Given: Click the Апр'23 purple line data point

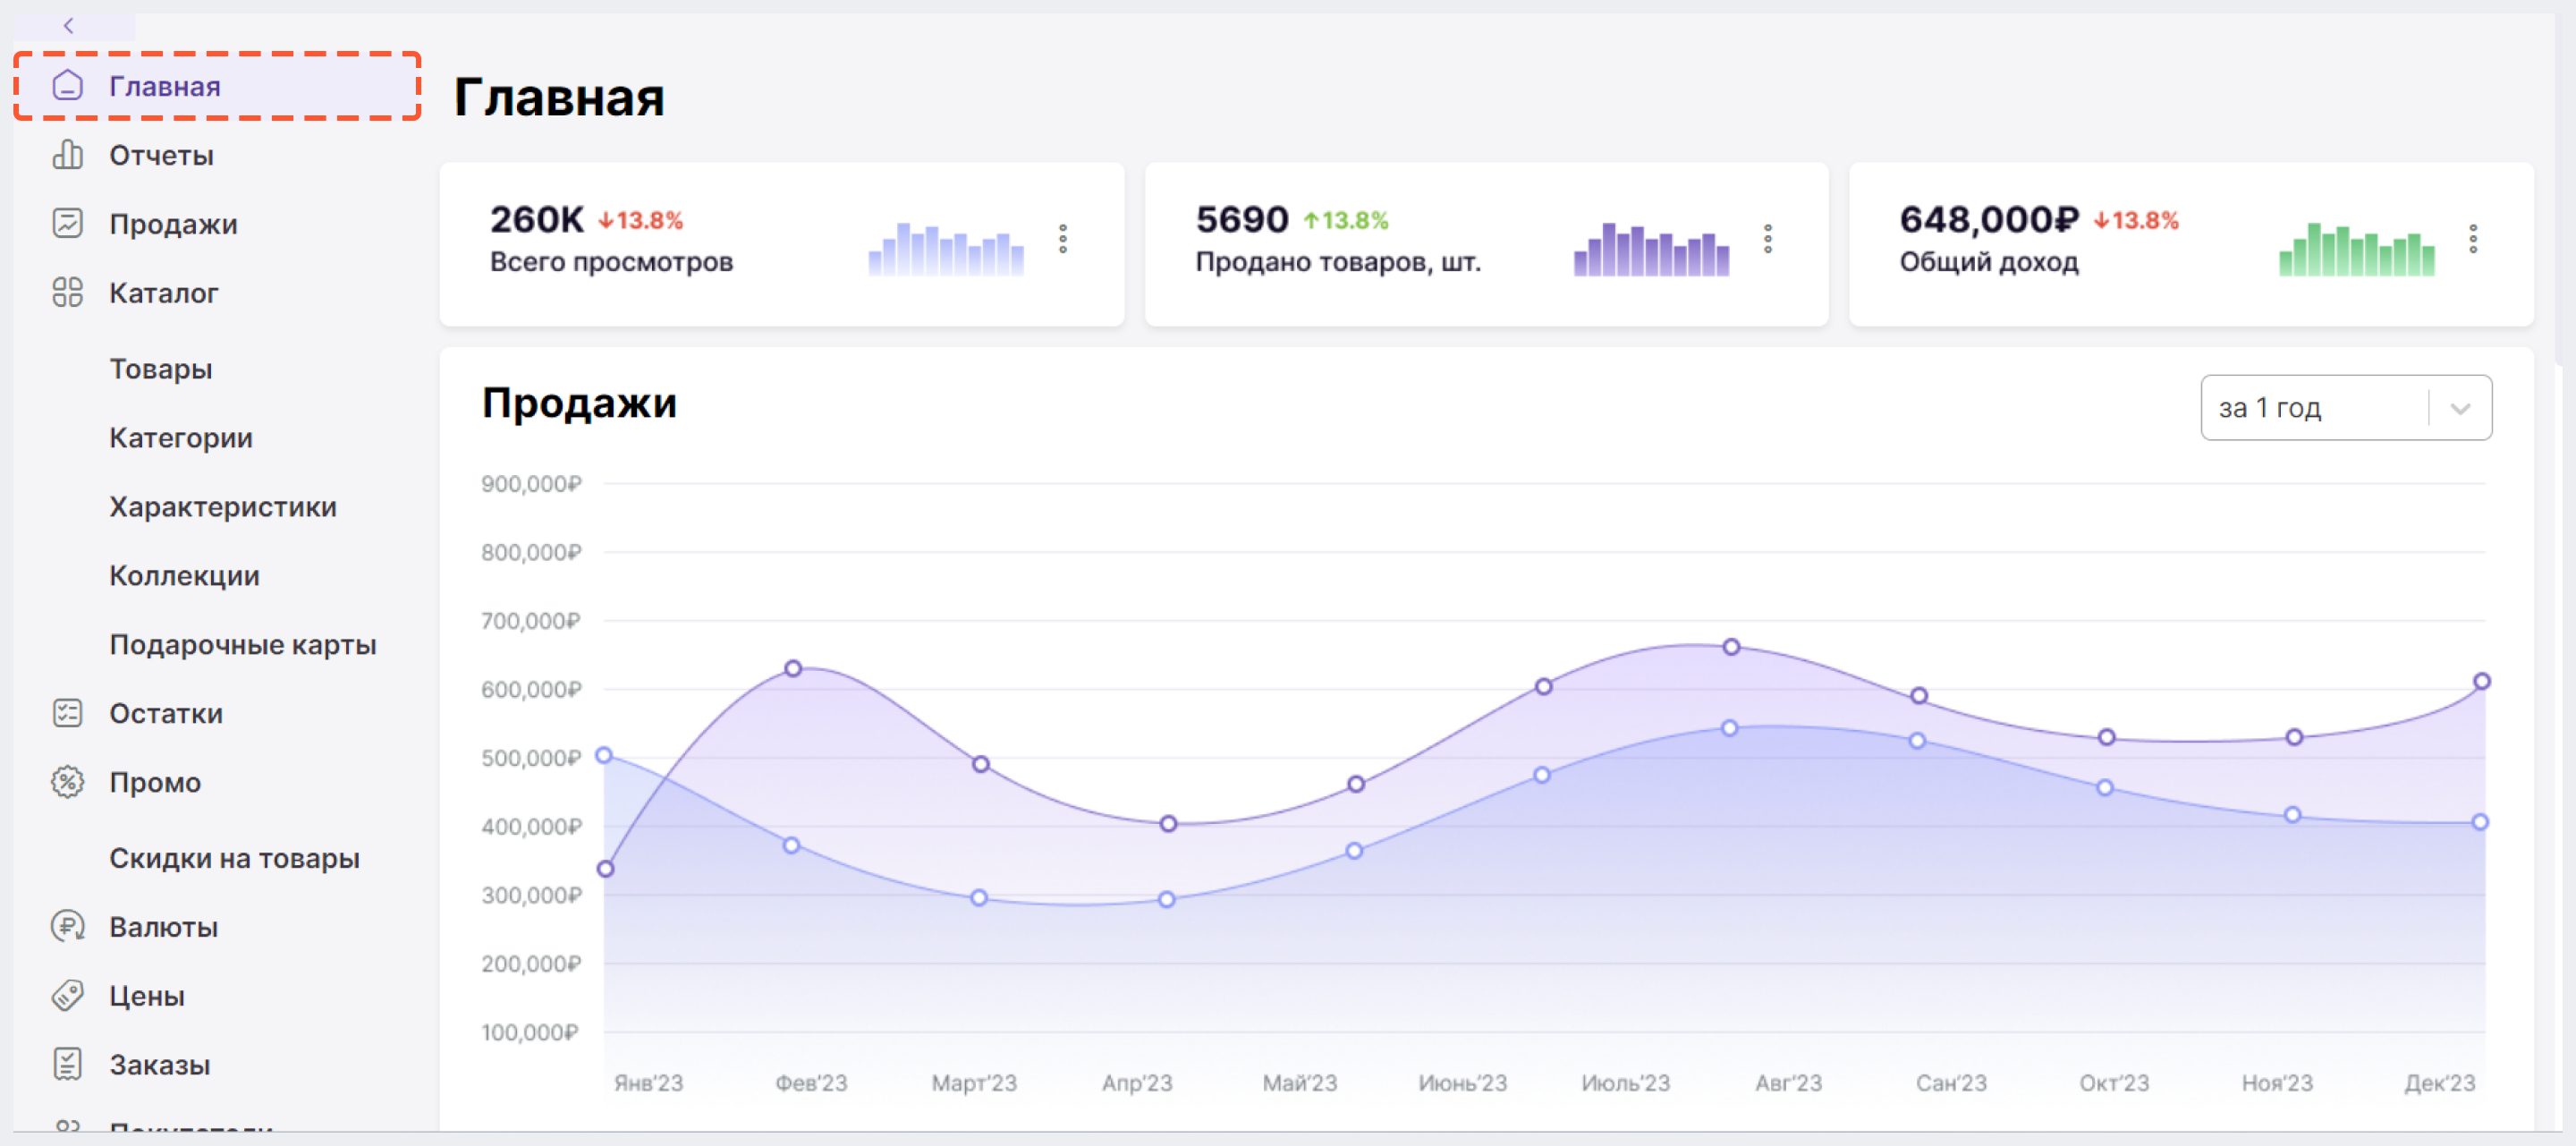Looking at the screenshot, I should pos(1168,824).
